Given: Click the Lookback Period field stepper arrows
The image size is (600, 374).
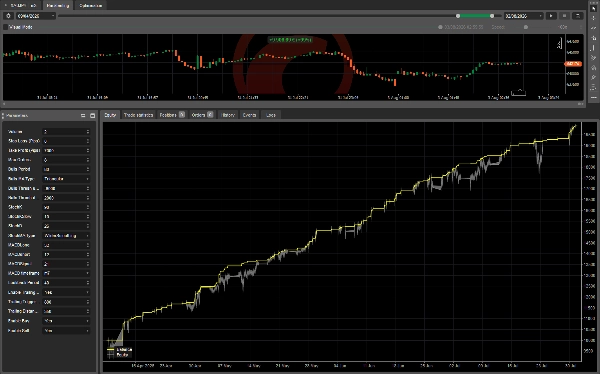Looking at the screenshot, I should point(88,283).
